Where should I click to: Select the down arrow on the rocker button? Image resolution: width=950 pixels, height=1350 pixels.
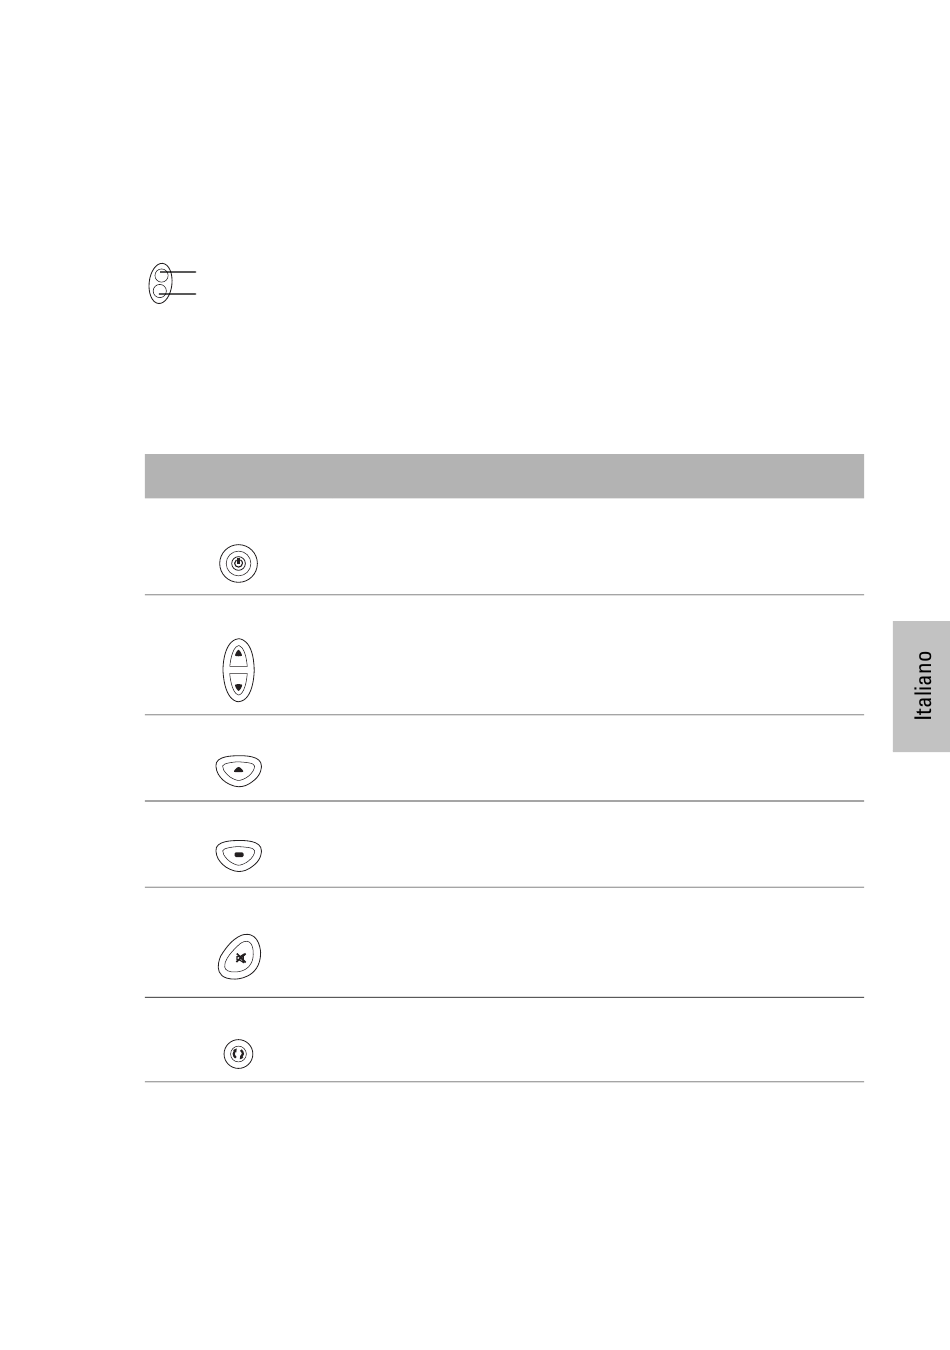[x=238, y=685]
